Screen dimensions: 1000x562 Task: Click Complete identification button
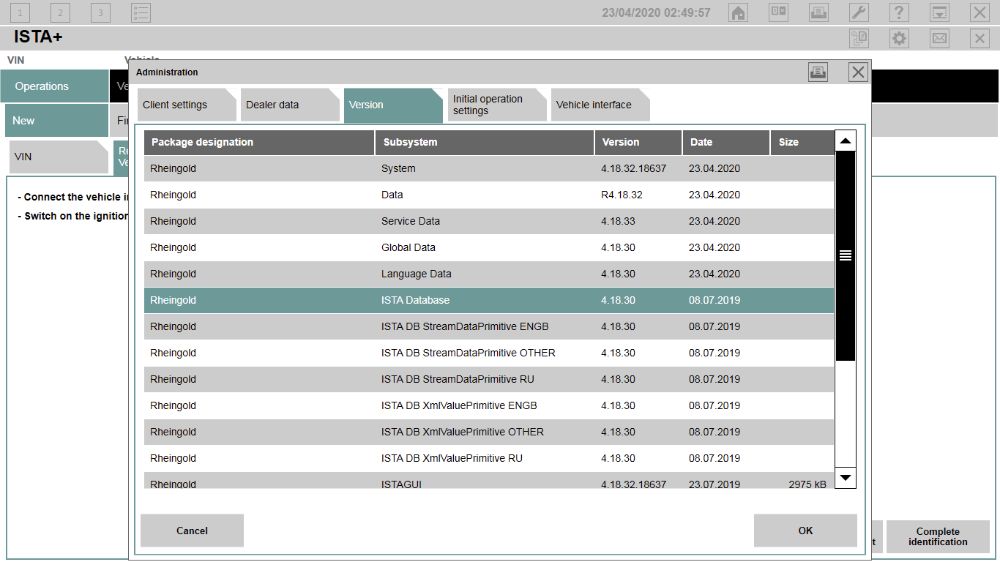[938, 536]
